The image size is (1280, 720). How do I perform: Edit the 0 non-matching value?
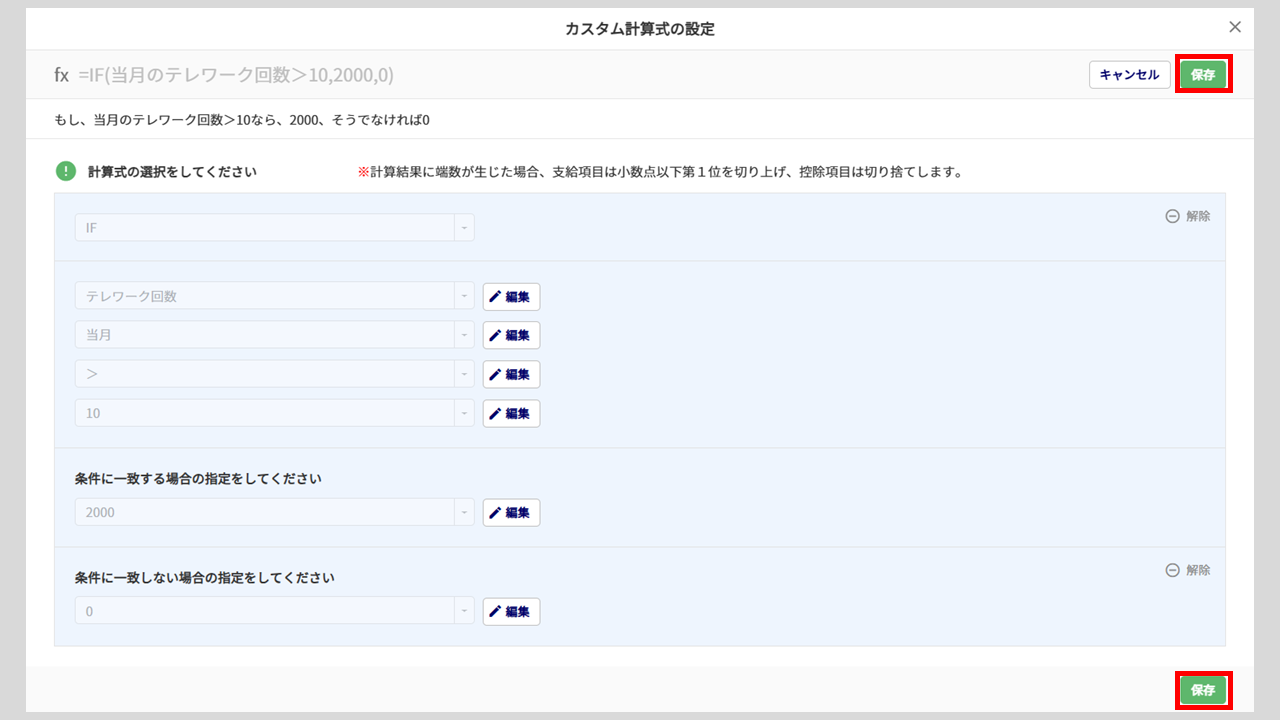point(511,611)
